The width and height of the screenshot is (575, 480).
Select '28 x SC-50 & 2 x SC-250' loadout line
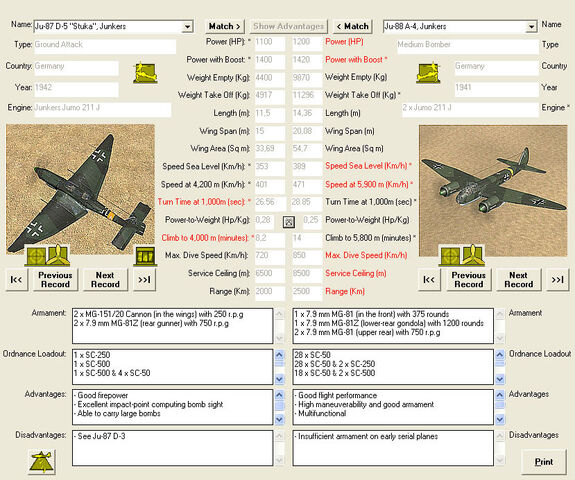[334, 364]
